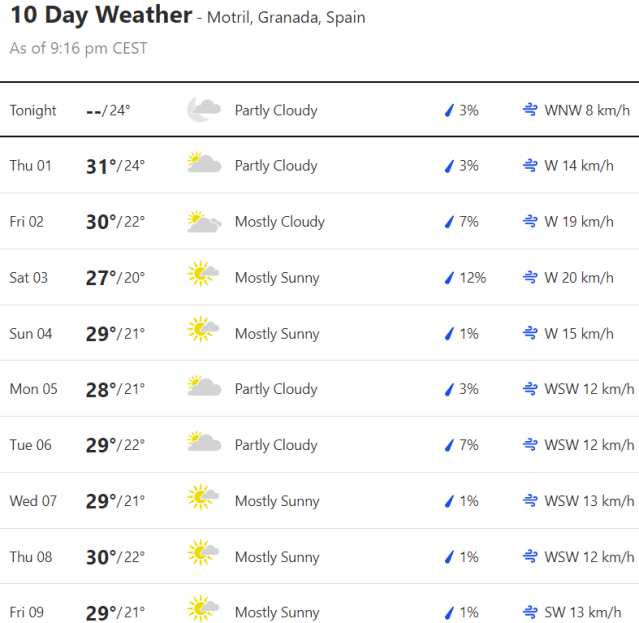Expand the Sun 04 forecast row
The width and height of the screenshot is (639, 623).
[319, 333]
